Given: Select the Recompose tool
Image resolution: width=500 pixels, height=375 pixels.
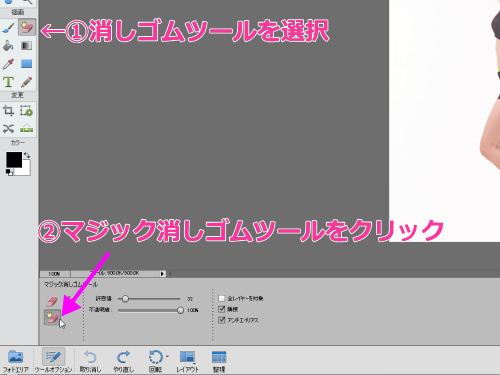Looking at the screenshot, I should tap(27, 110).
